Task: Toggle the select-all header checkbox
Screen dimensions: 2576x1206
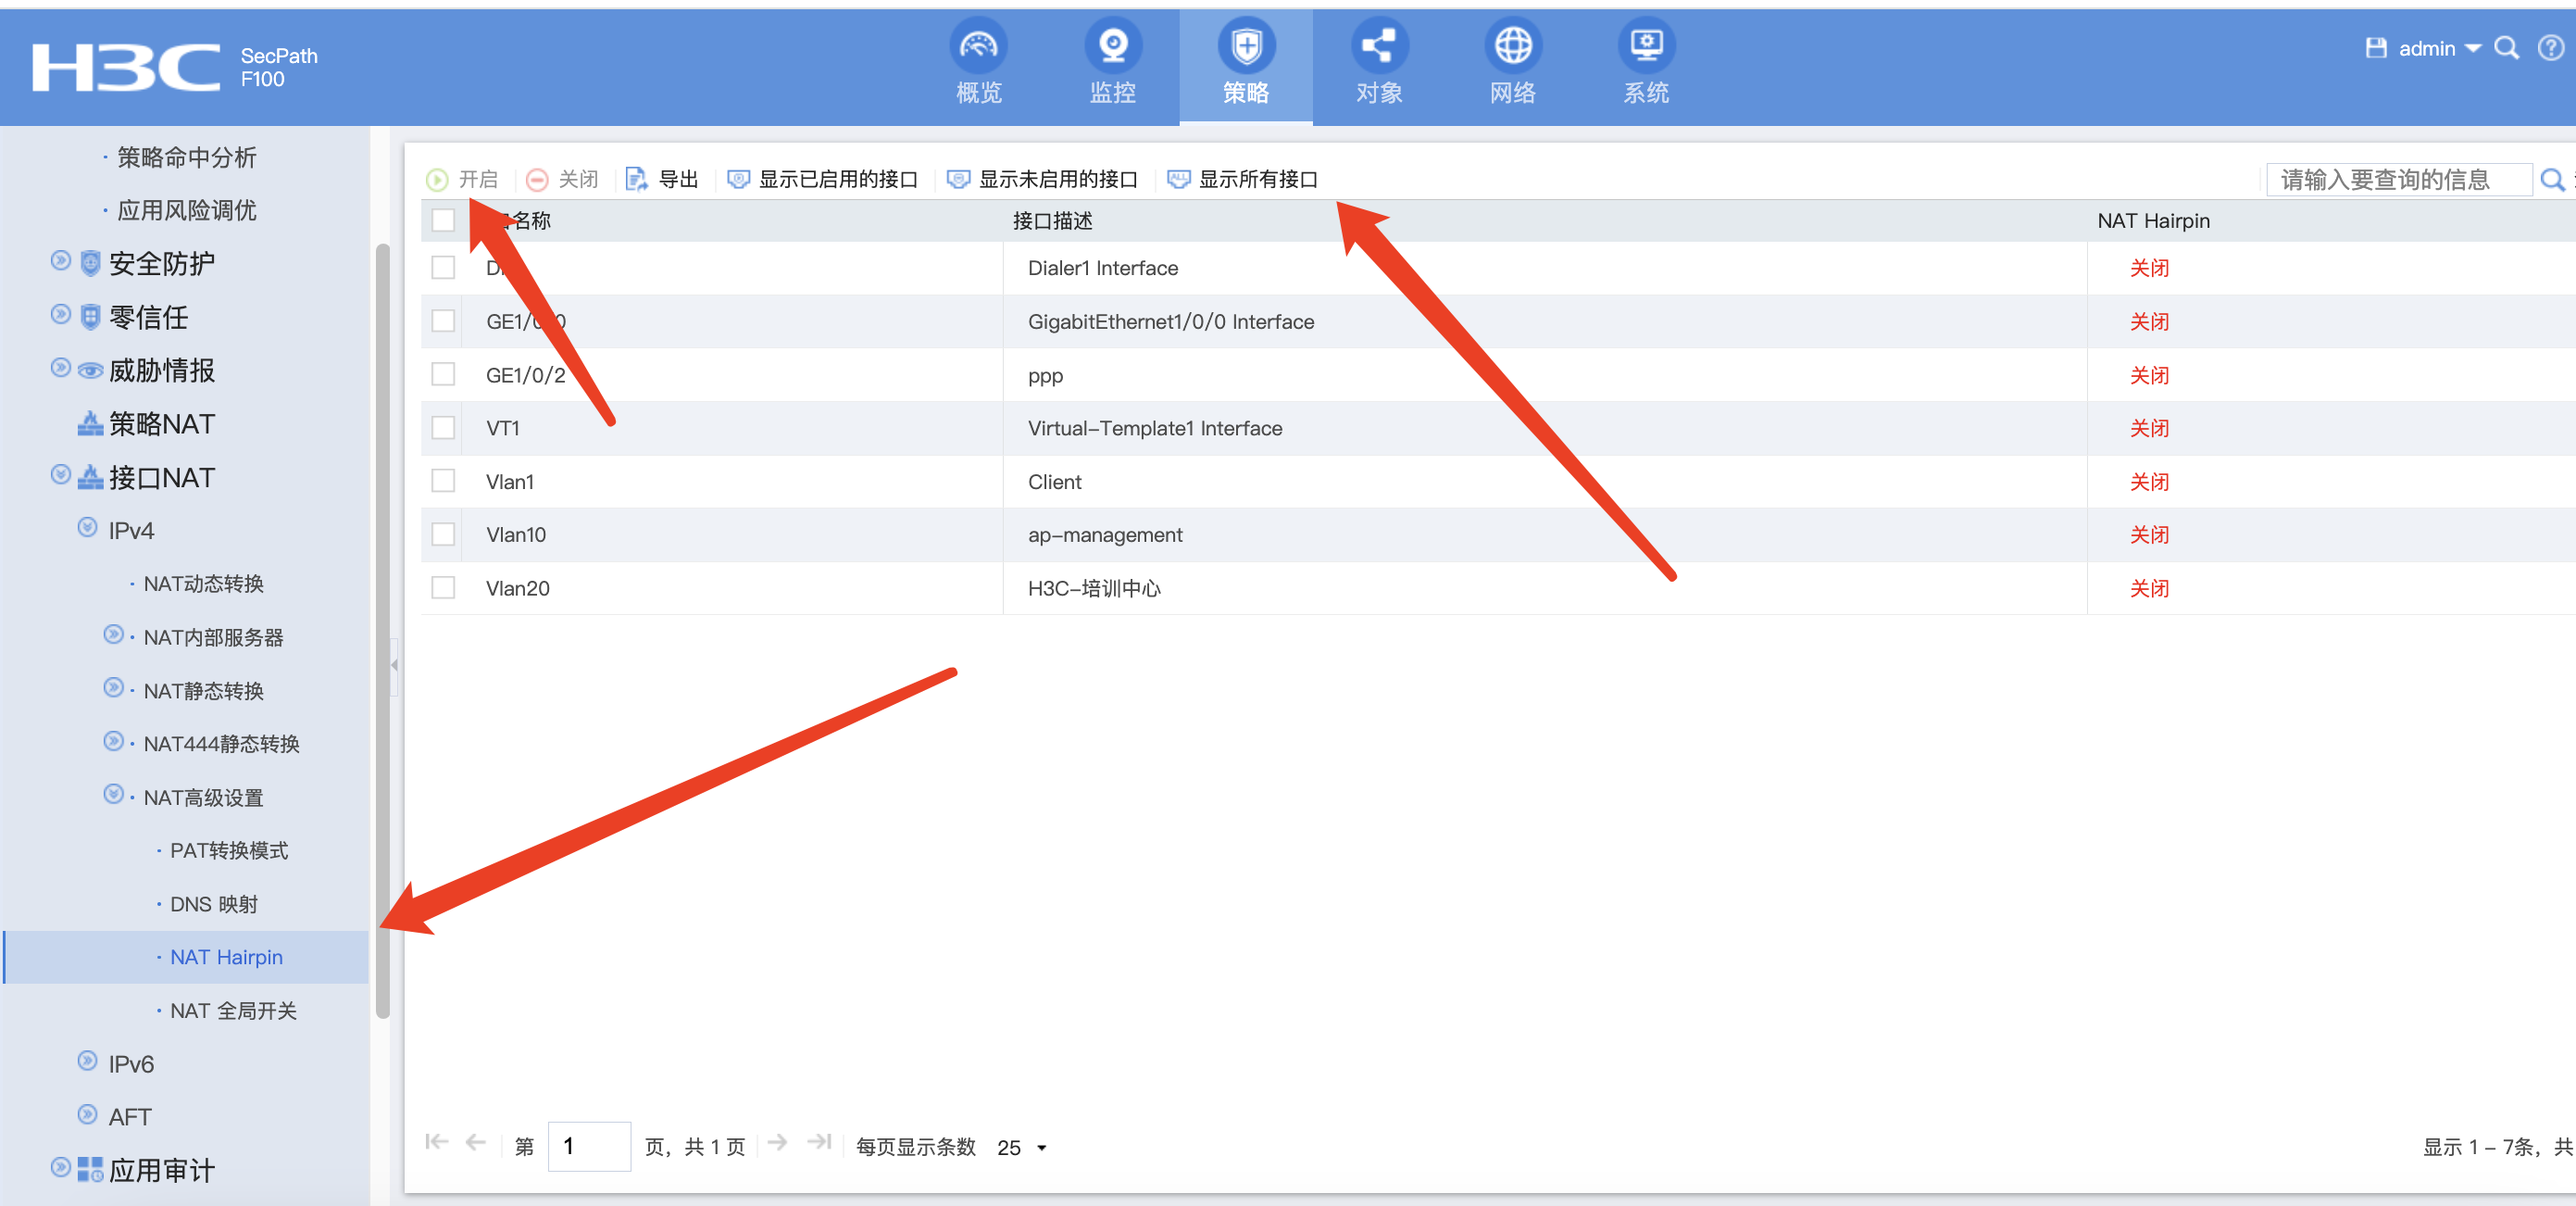Action: pos(443,221)
